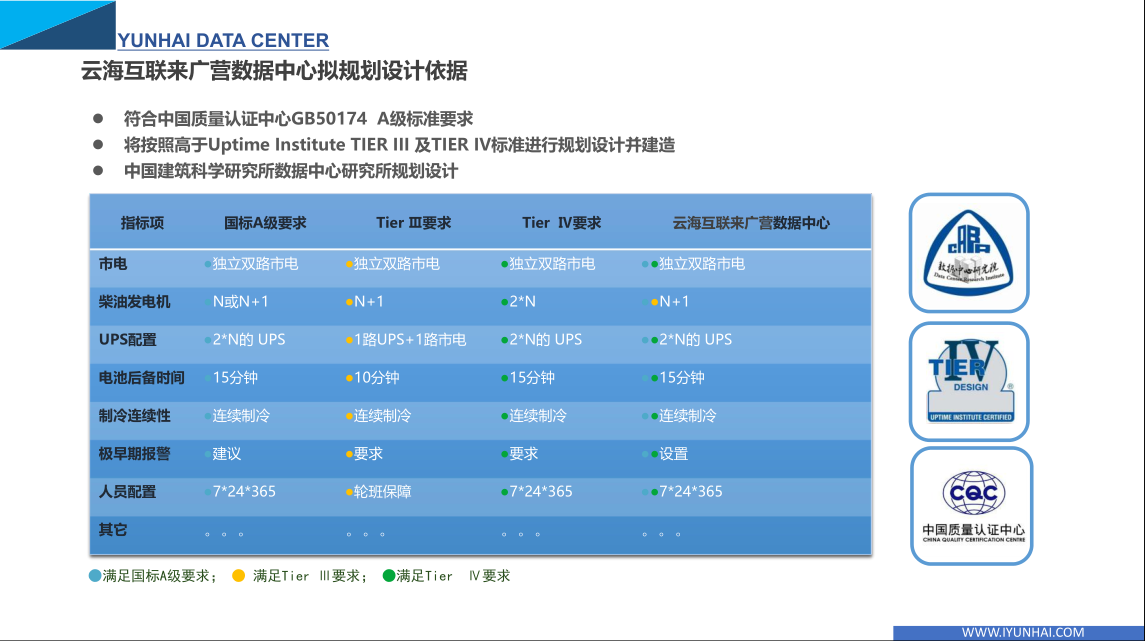This screenshot has height=641, width=1145.
Task: Click the YUNHAI DATA CENTER underlined heading
Action: [x=223, y=41]
